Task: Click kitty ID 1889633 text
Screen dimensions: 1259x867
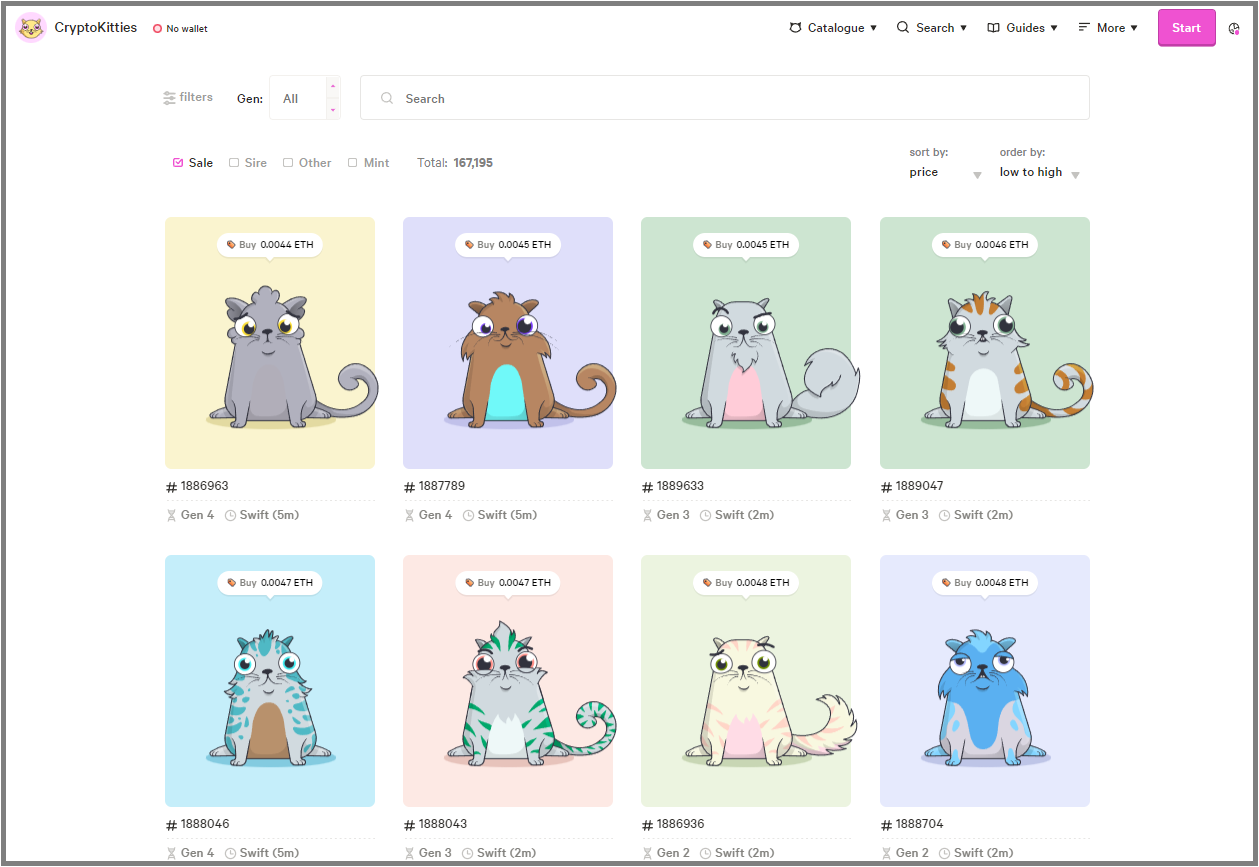Action: (680, 486)
